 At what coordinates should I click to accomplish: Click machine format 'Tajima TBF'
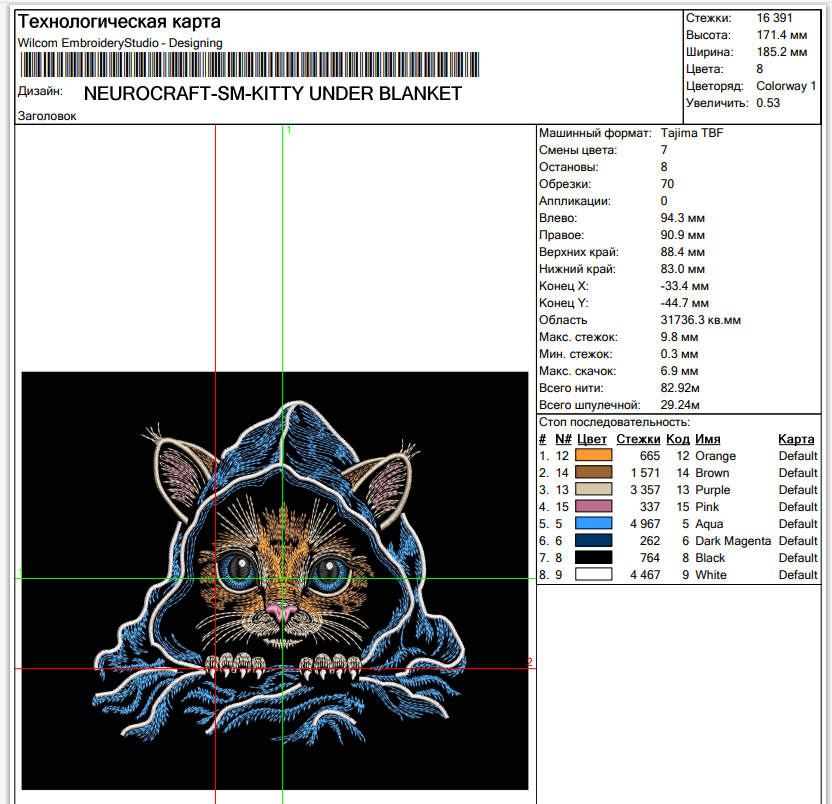coord(692,133)
